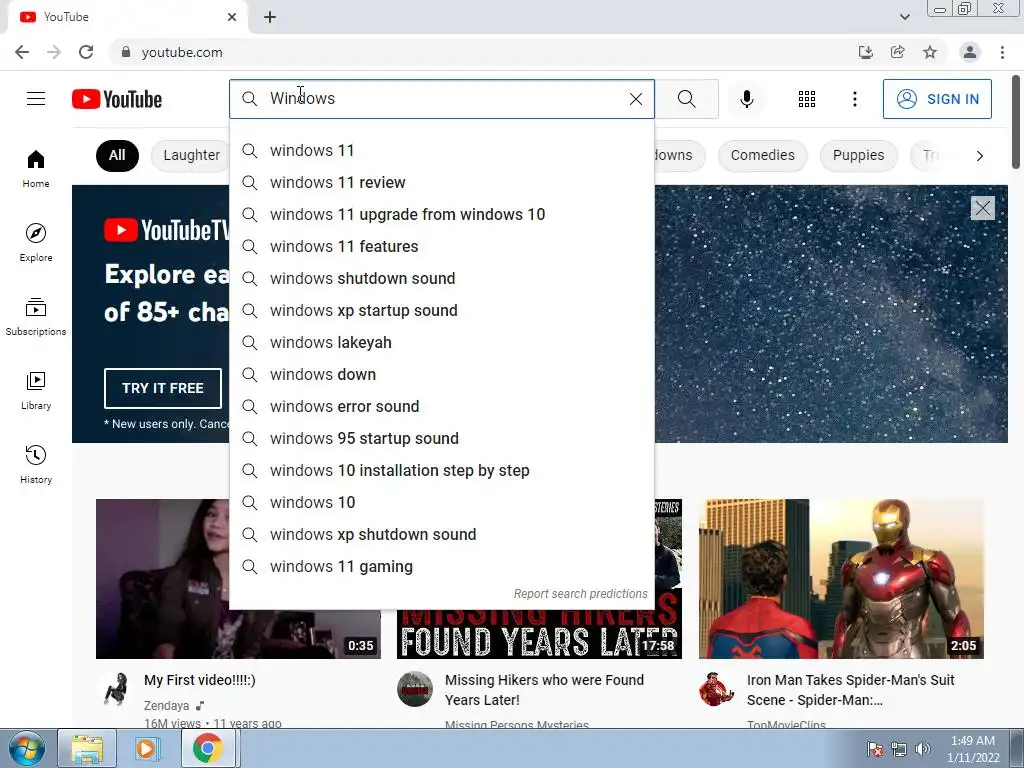This screenshot has height=768, width=1024.
Task: Click Report search predictions link
Action: pos(581,594)
